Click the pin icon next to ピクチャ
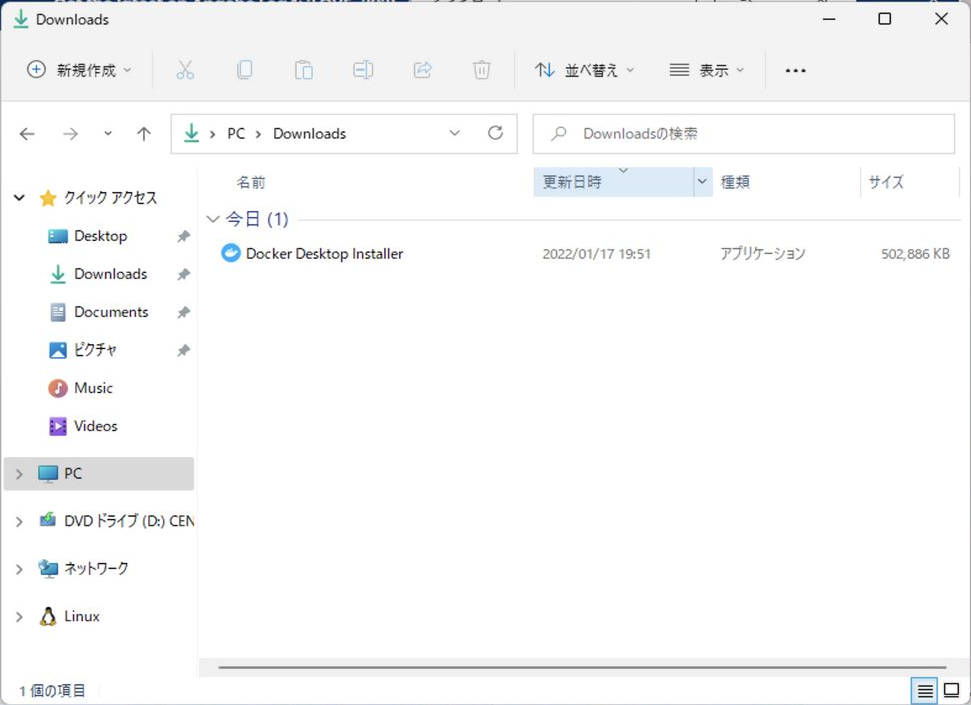Image resolution: width=971 pixels, height=705 pixels. (183, 351)
